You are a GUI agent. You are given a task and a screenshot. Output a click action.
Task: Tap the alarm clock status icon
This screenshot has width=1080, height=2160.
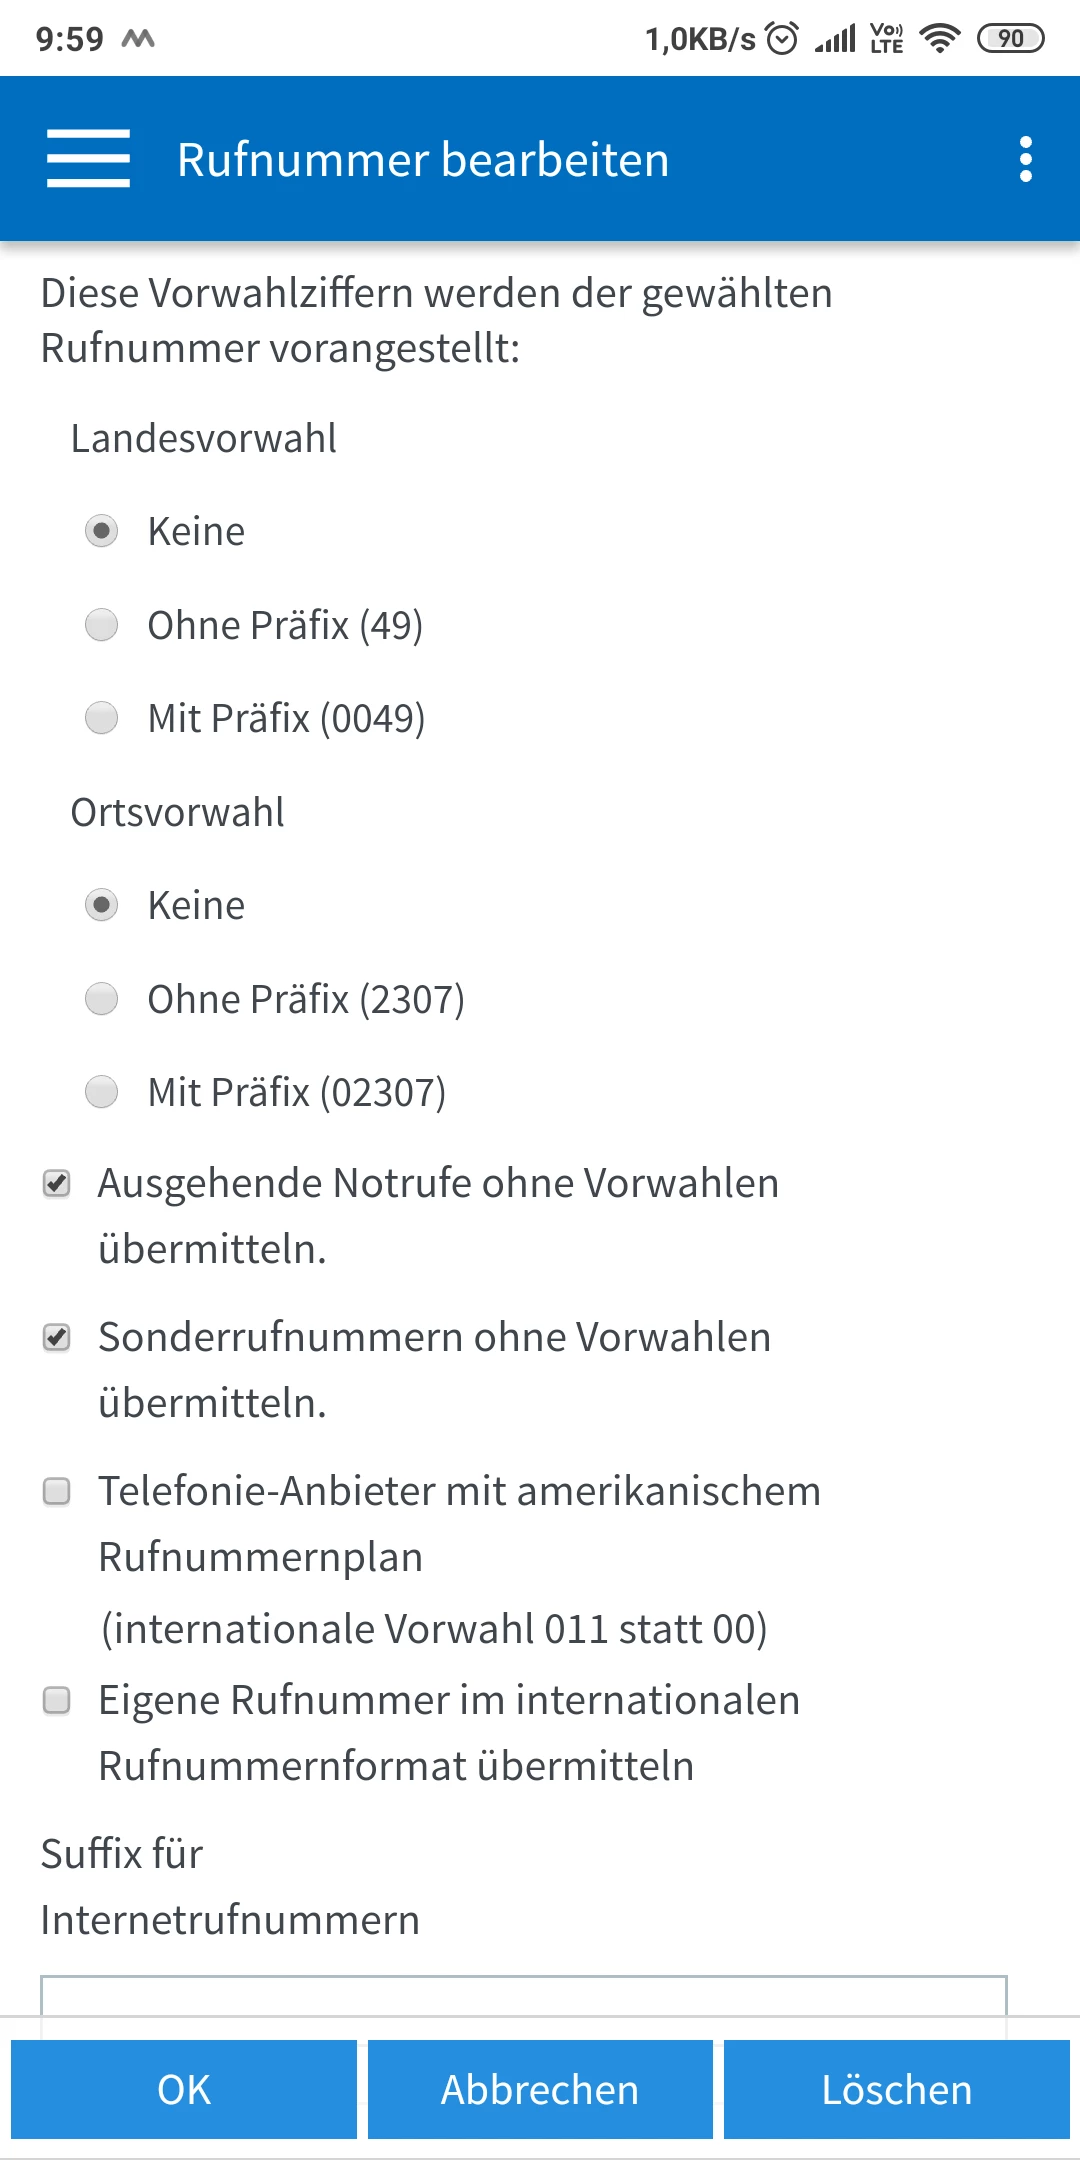point(782,39)
